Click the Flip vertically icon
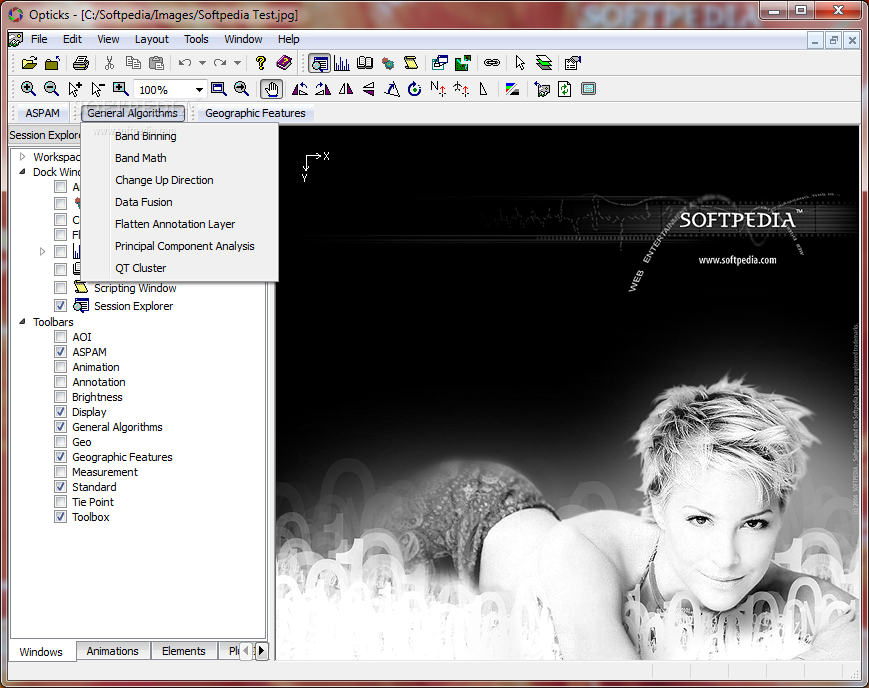The image size is (869, 688). click(369, 89)
